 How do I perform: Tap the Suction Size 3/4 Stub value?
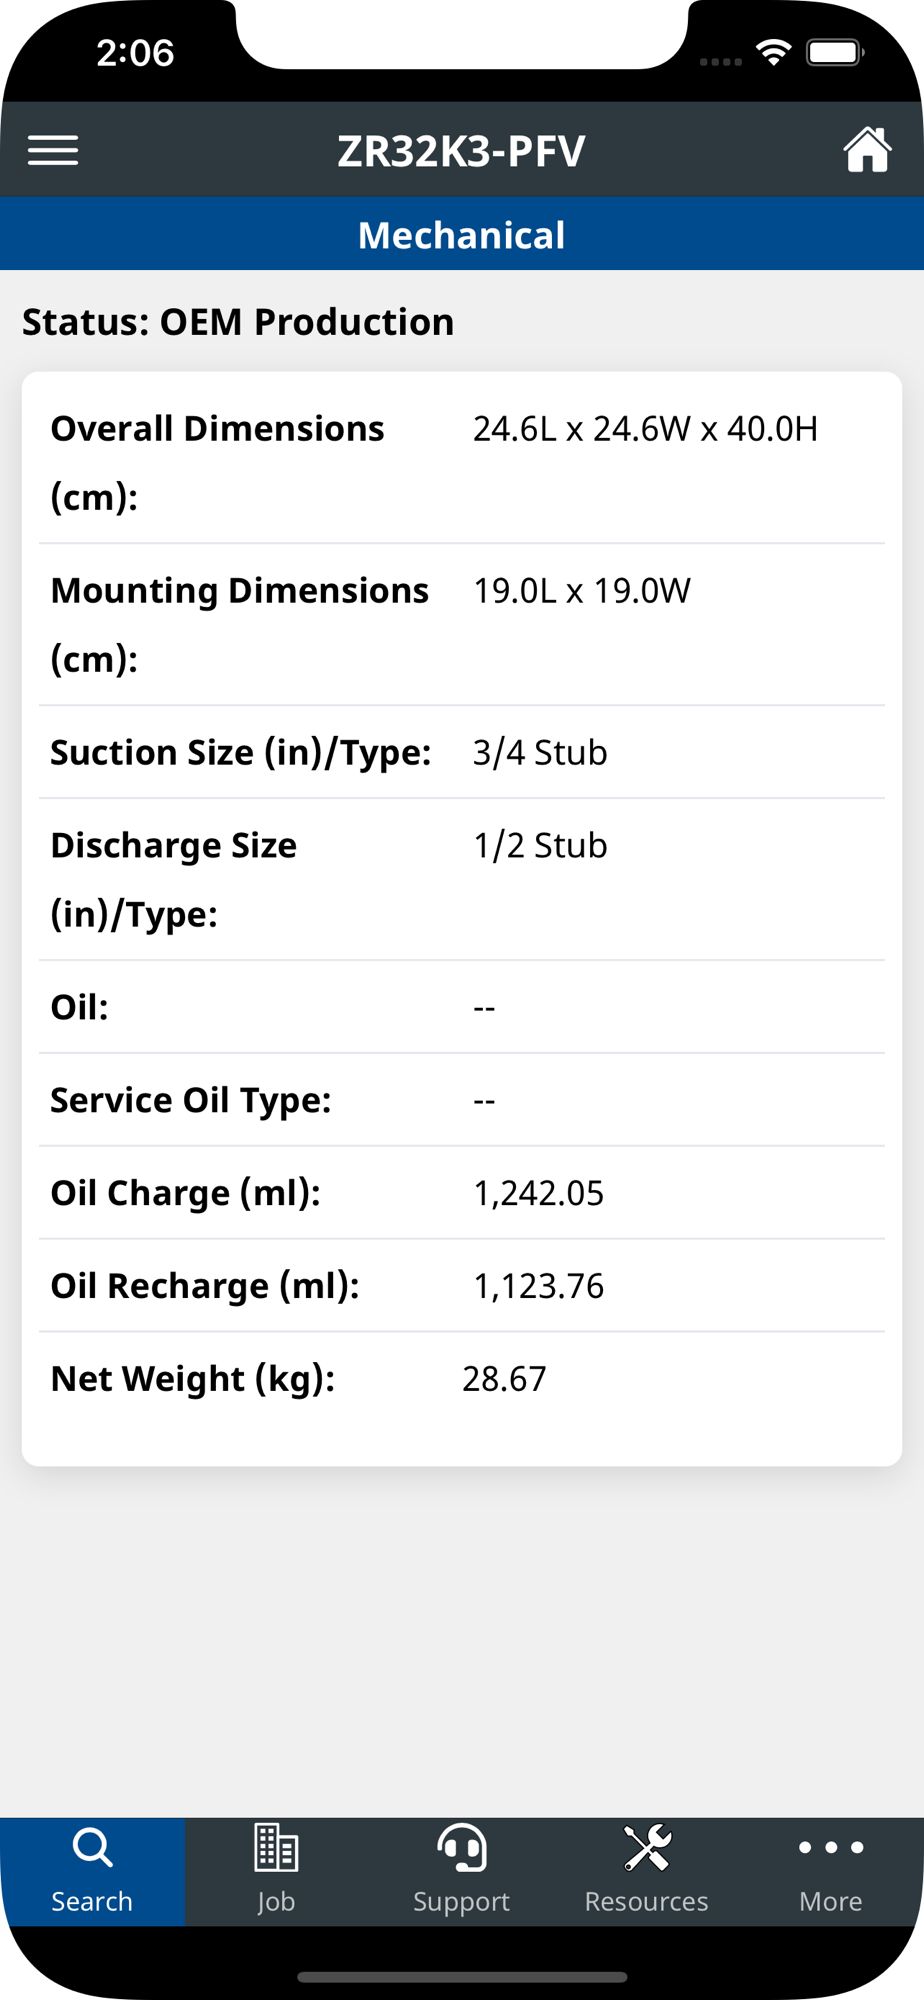[540, 753]
